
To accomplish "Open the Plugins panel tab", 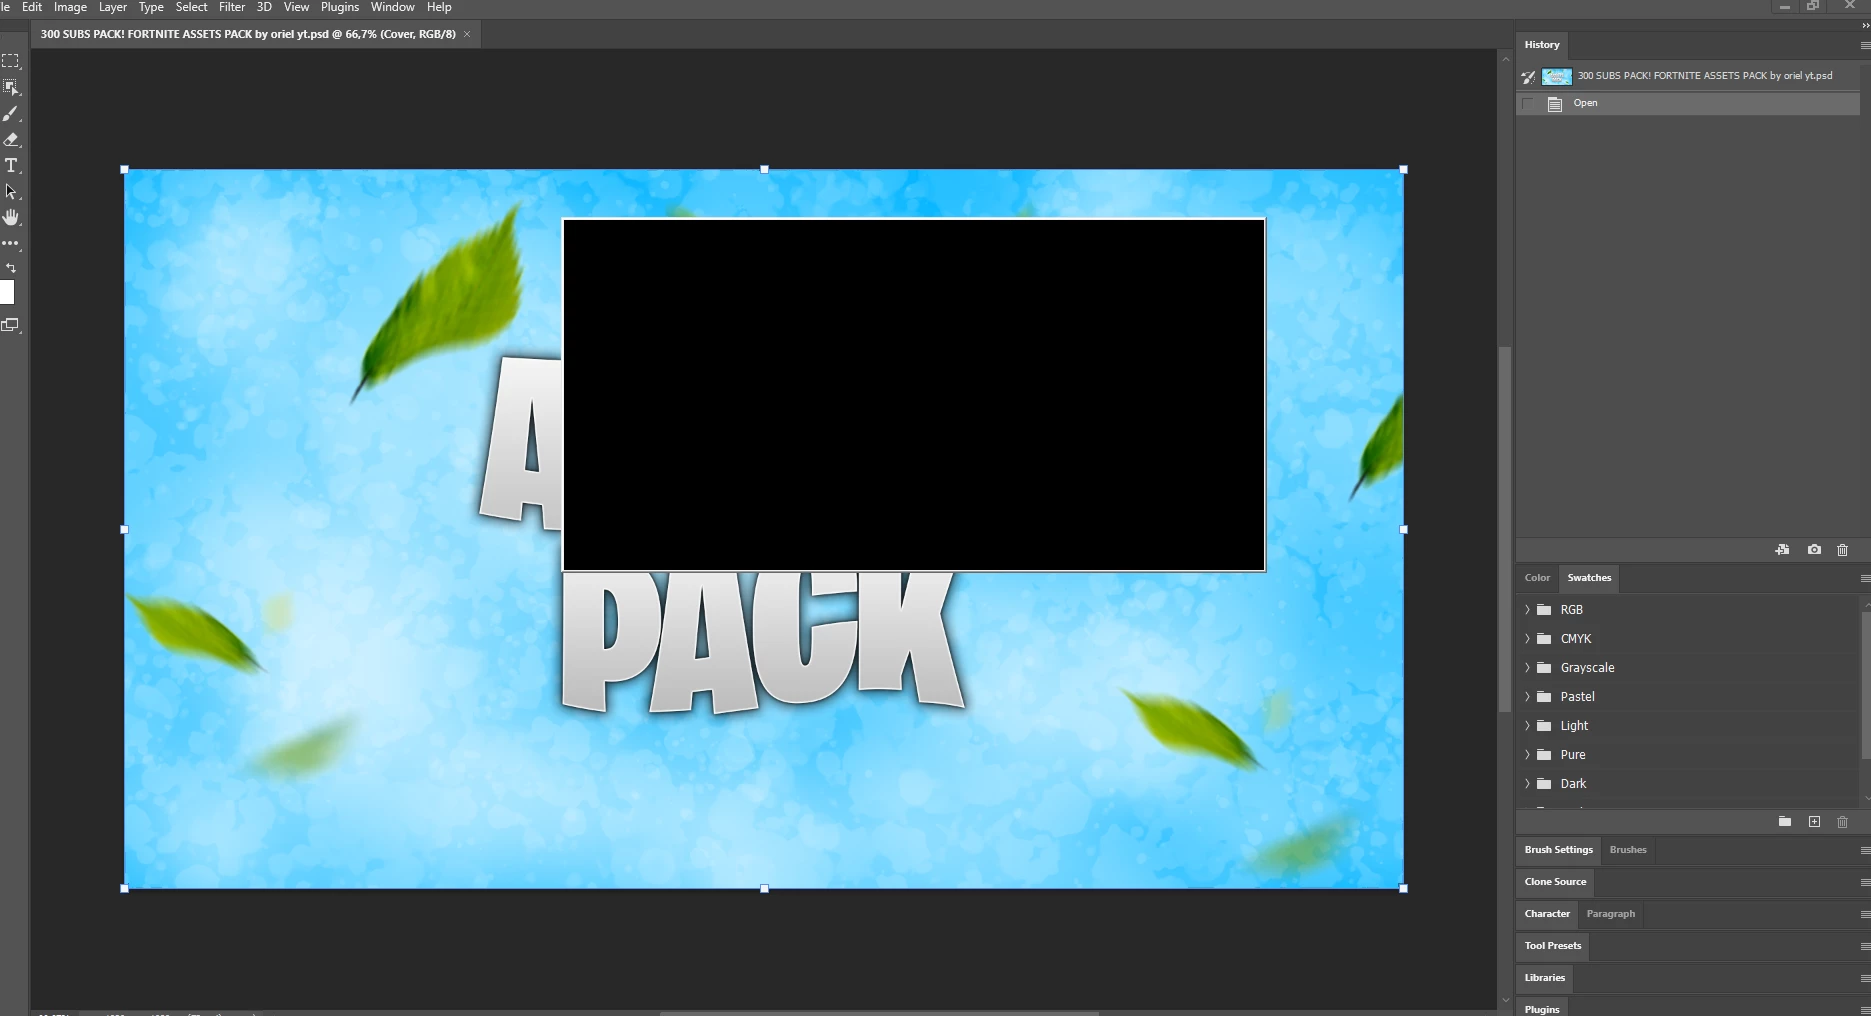I will click(x=1542, y=1008).
